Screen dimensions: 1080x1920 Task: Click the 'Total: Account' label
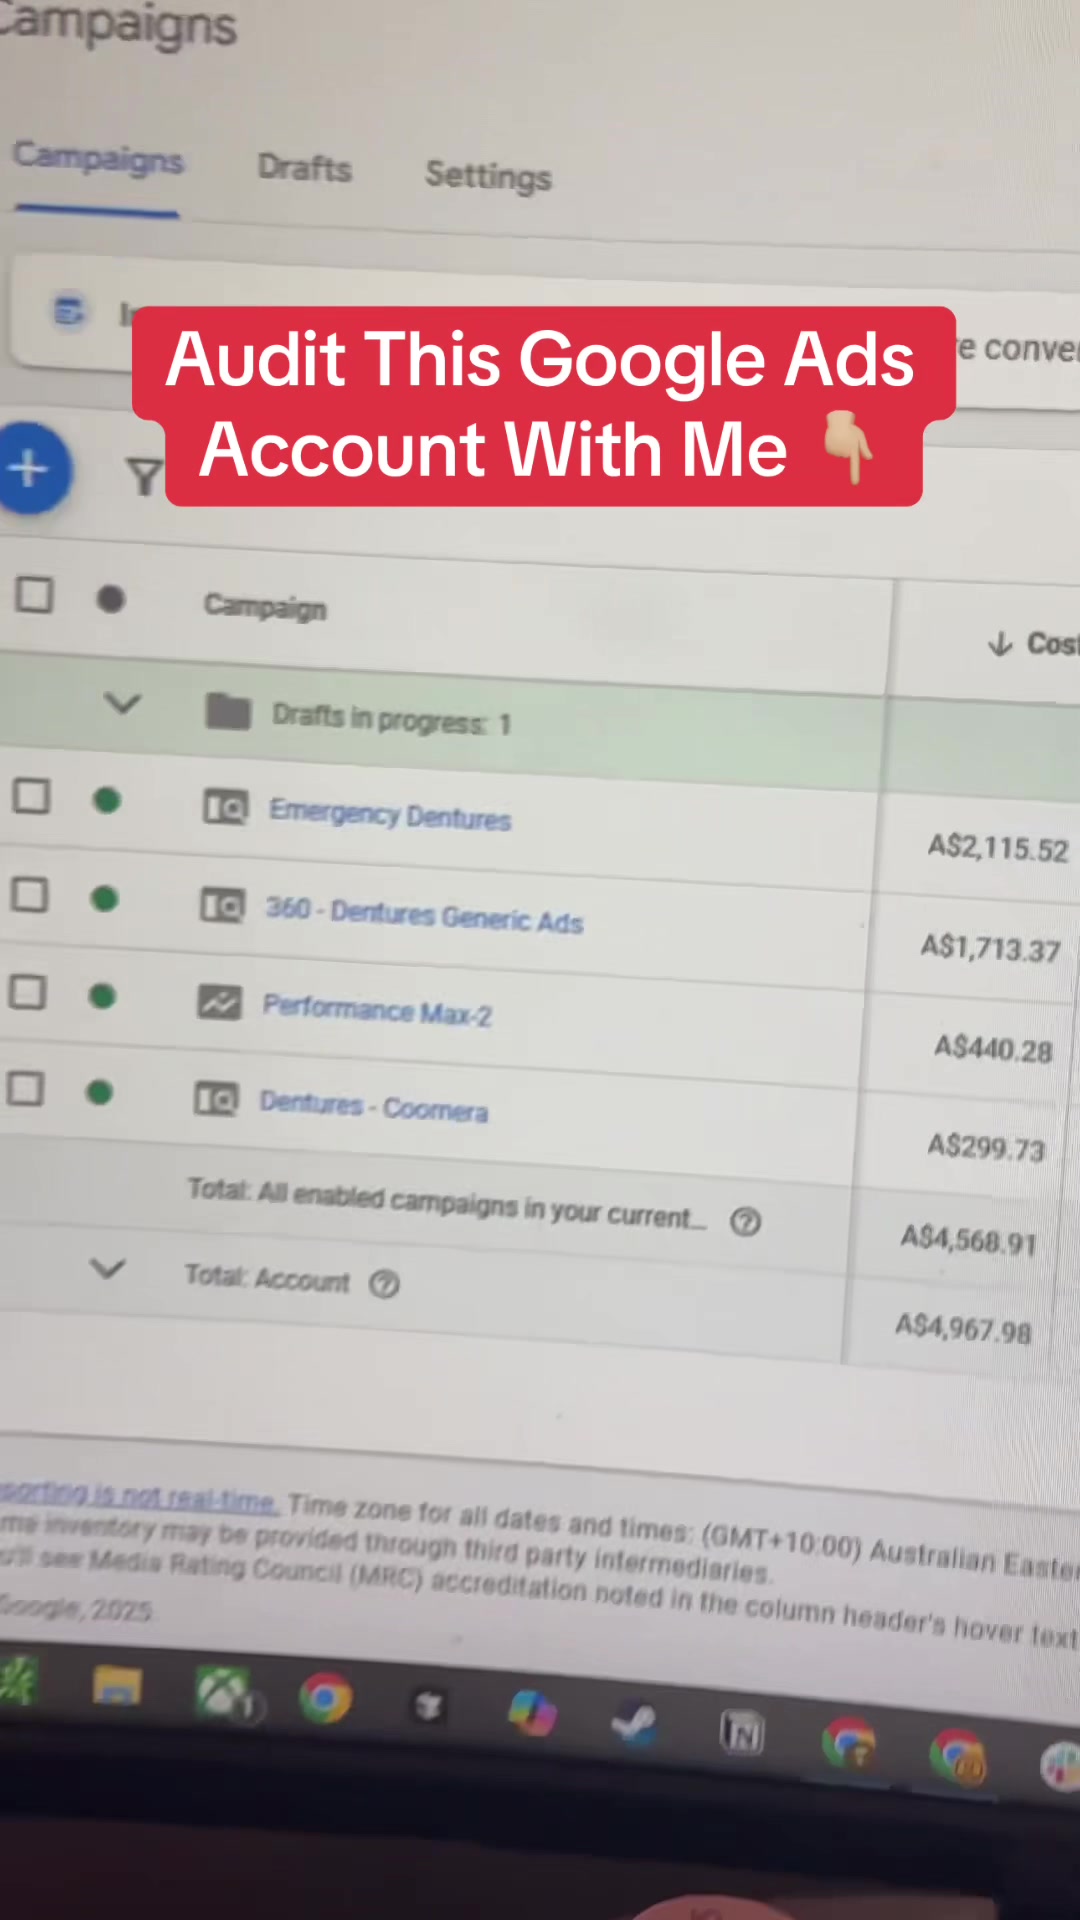tap(267, 1278)
